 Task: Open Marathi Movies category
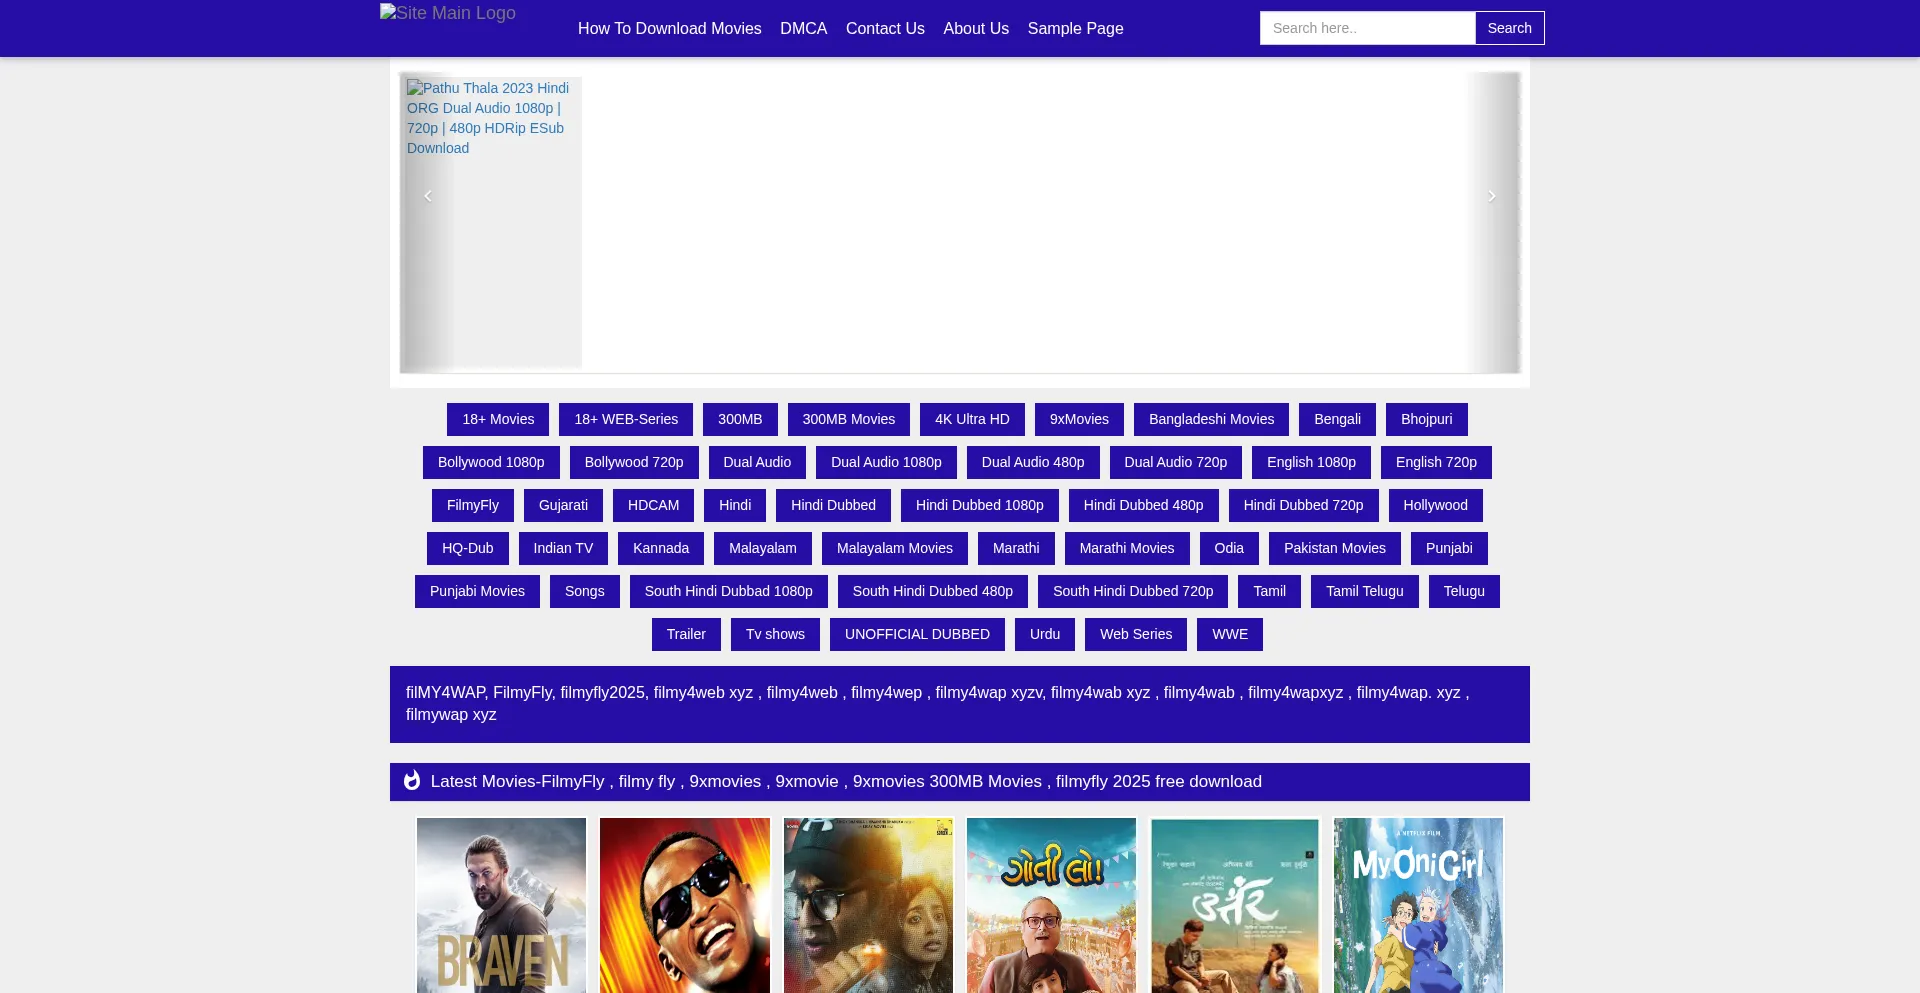coord(1127,549)
